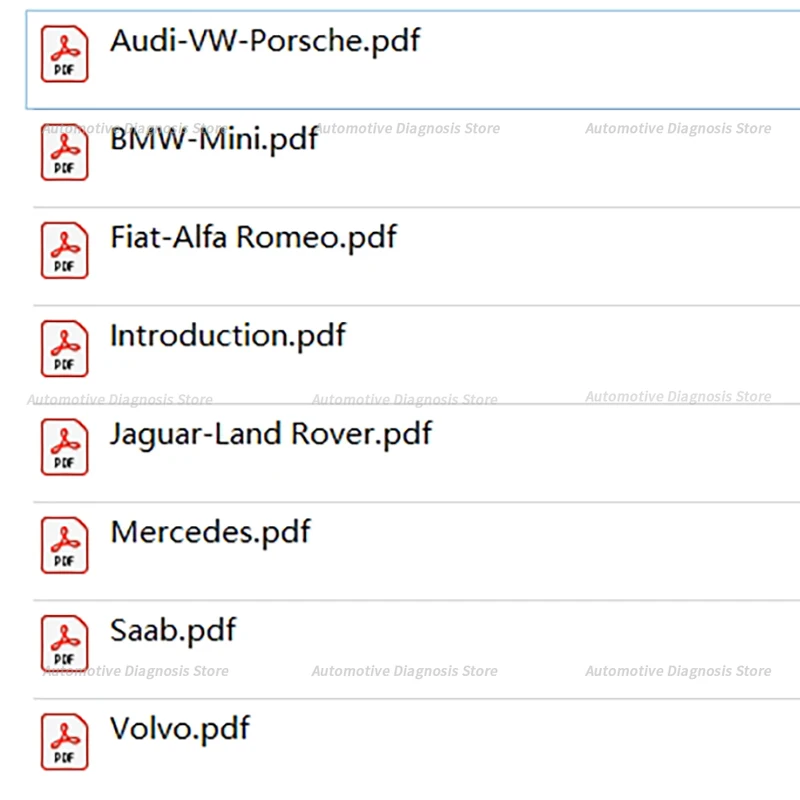800x800 pixels.
Task: Select PDF icon for Jaguar-Land Rover.pdf
Action: tap(64, 447)
